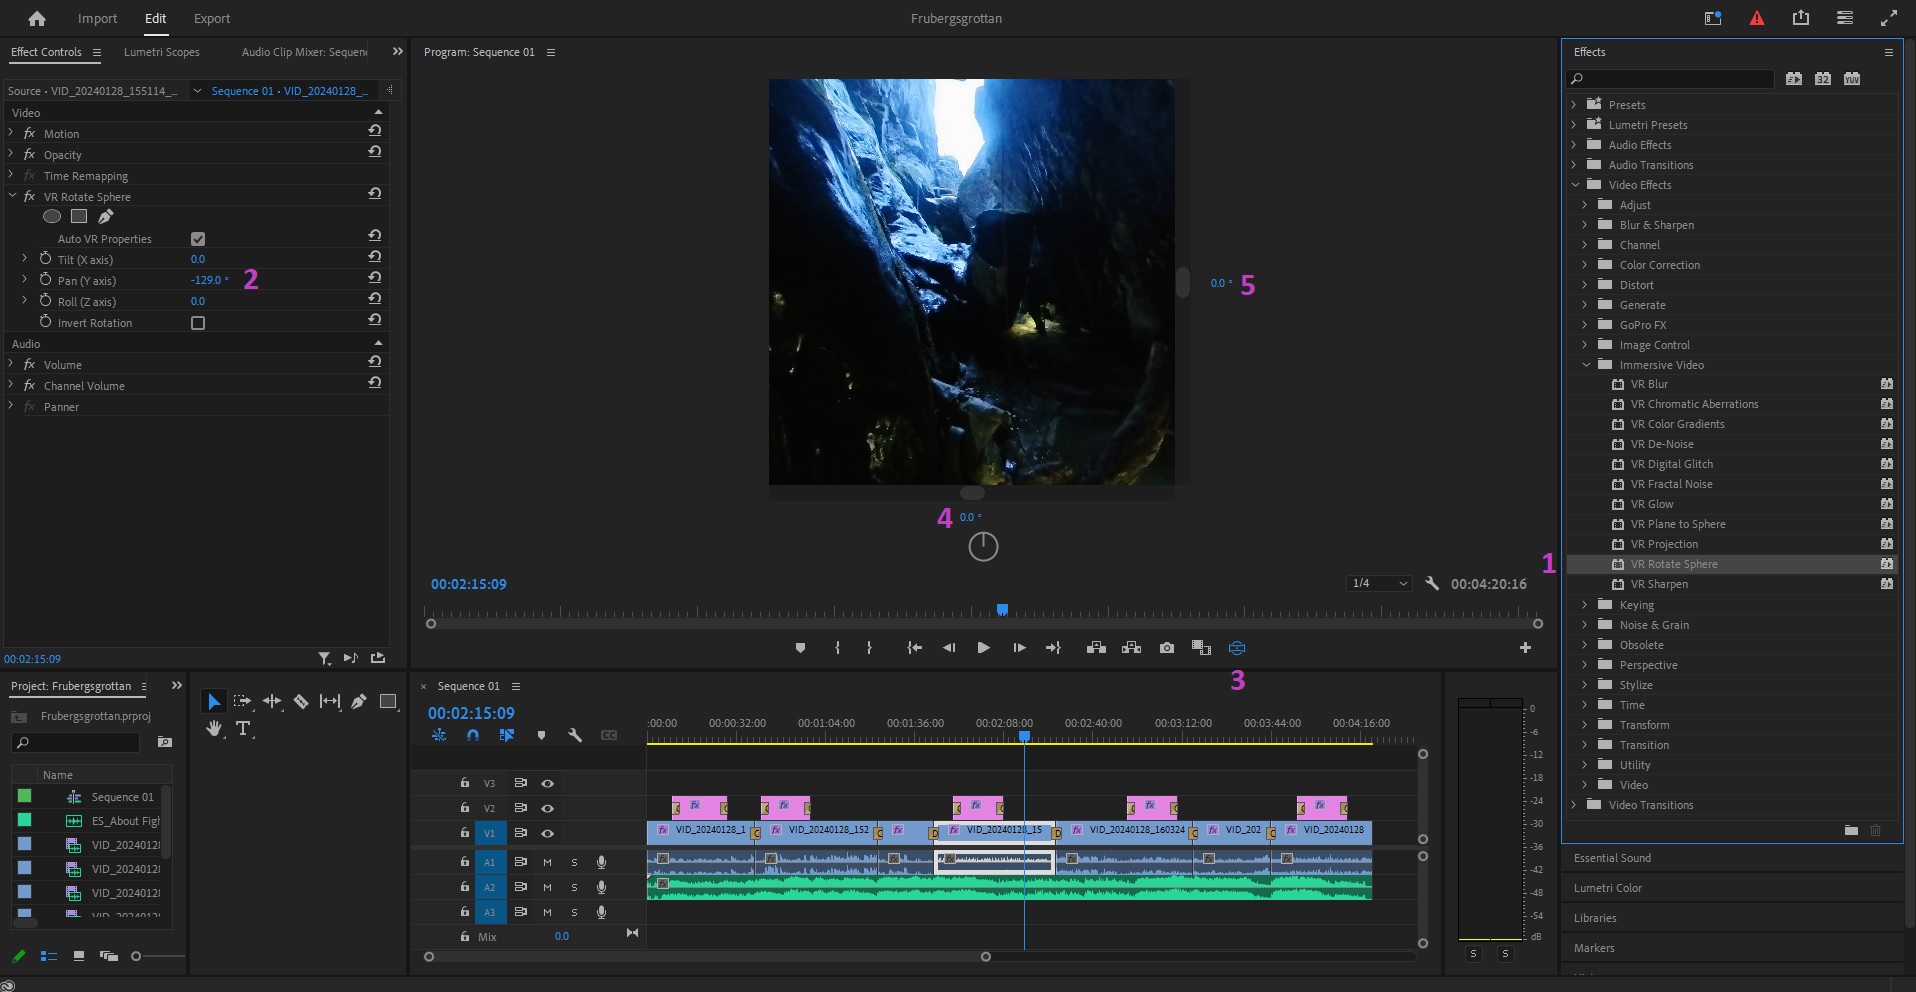Click New Custom Bin in Effects panel
This screenshot has height=992, width=1916.
(1851, 830)
